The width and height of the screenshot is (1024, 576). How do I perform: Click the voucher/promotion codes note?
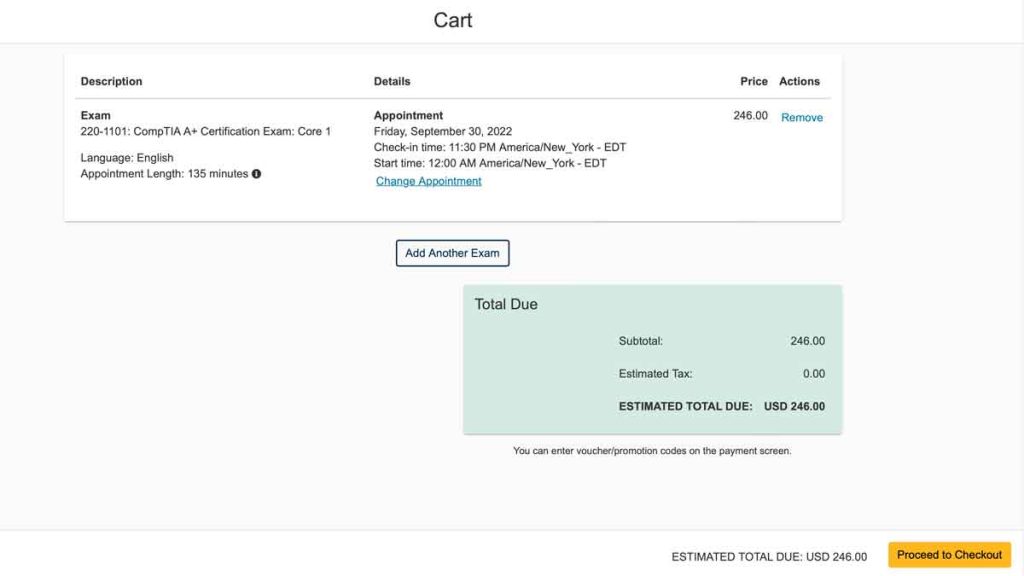click(x=652, y=451)
